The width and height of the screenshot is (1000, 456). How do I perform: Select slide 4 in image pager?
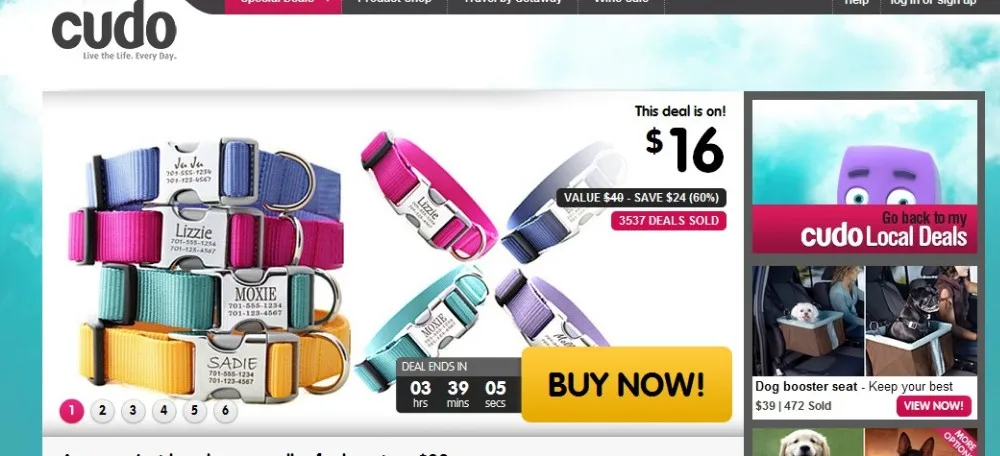[164, 411]
